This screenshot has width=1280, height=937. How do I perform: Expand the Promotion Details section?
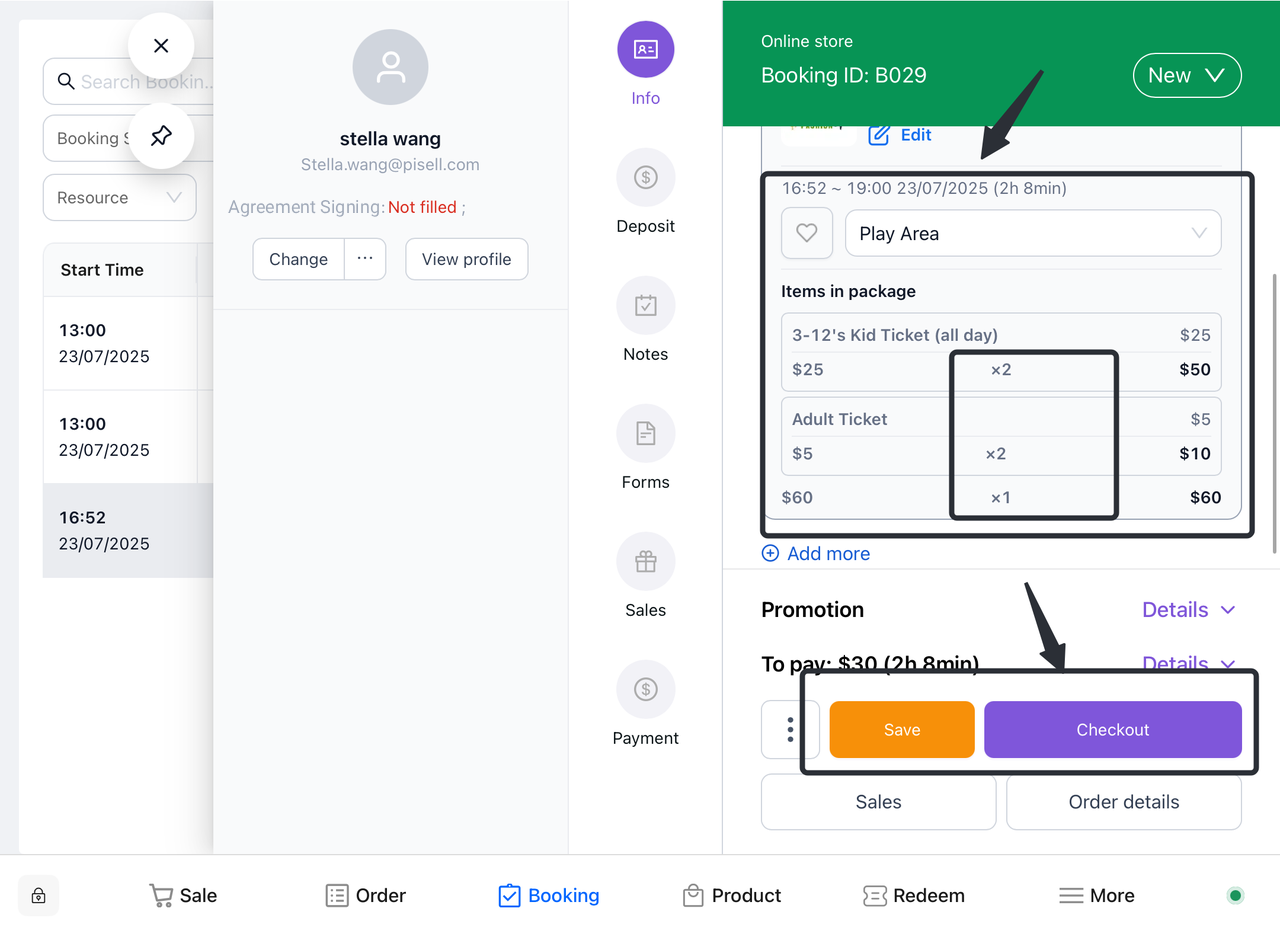click(1188, 610)
